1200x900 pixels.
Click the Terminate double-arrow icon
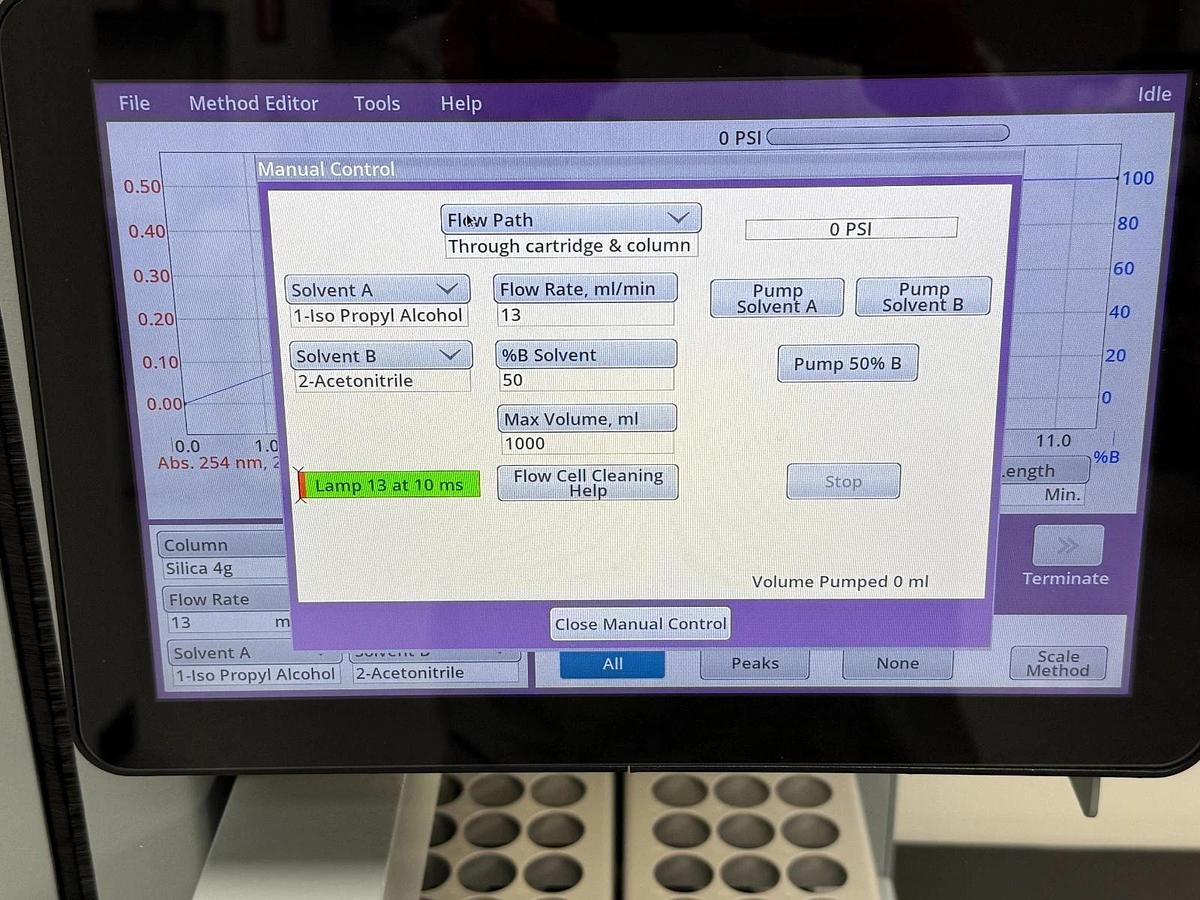coord(1068,546)
